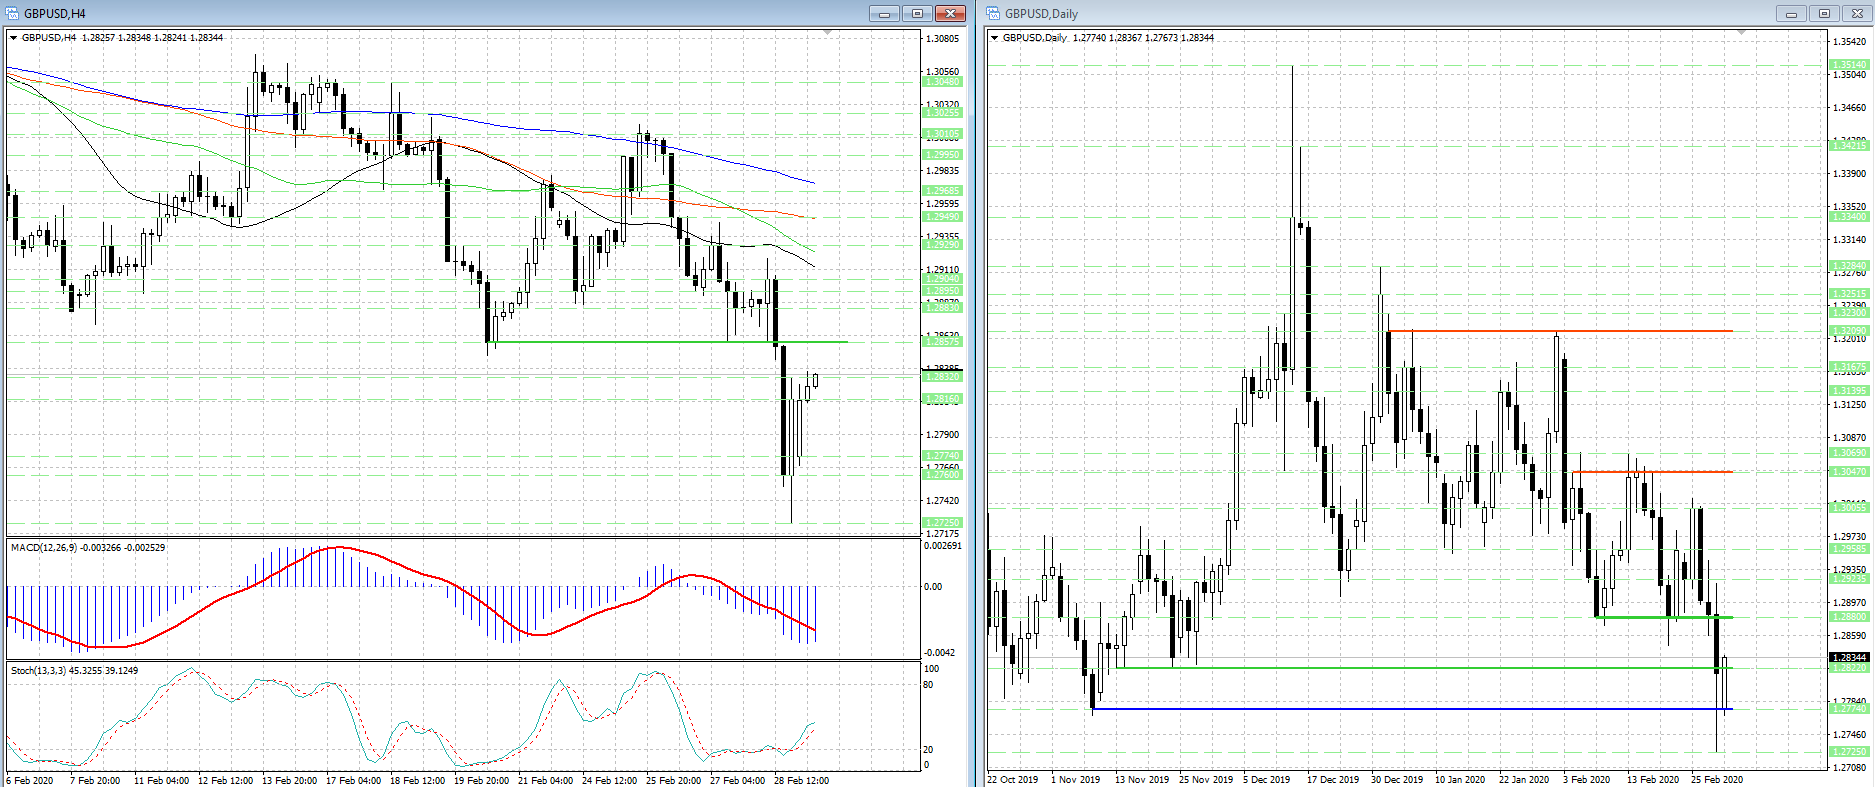Minimize the GBPUSD,H4 chart window

(884, 13)
